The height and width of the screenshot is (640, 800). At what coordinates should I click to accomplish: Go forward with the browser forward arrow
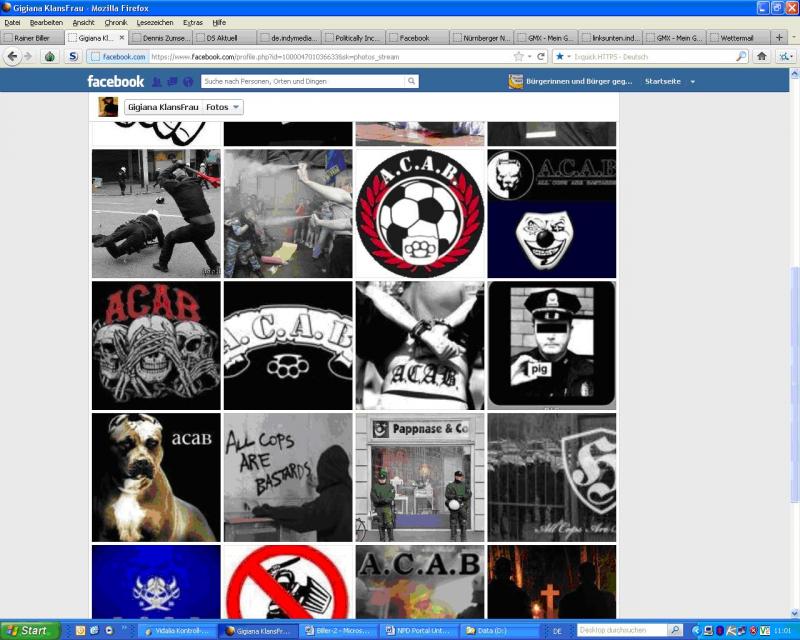[x=28, y=56]
